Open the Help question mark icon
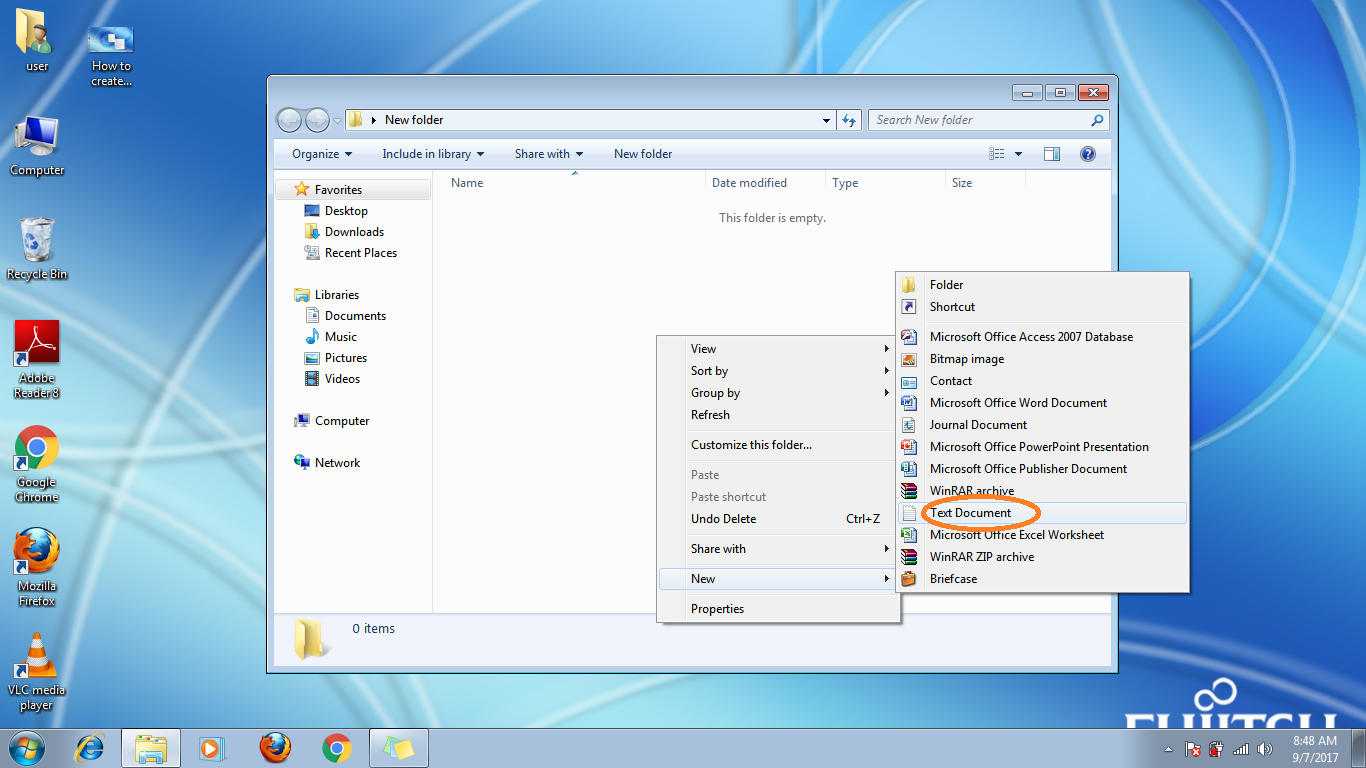This screenshot has width=1366, height=768. [x=1088, y=154]
